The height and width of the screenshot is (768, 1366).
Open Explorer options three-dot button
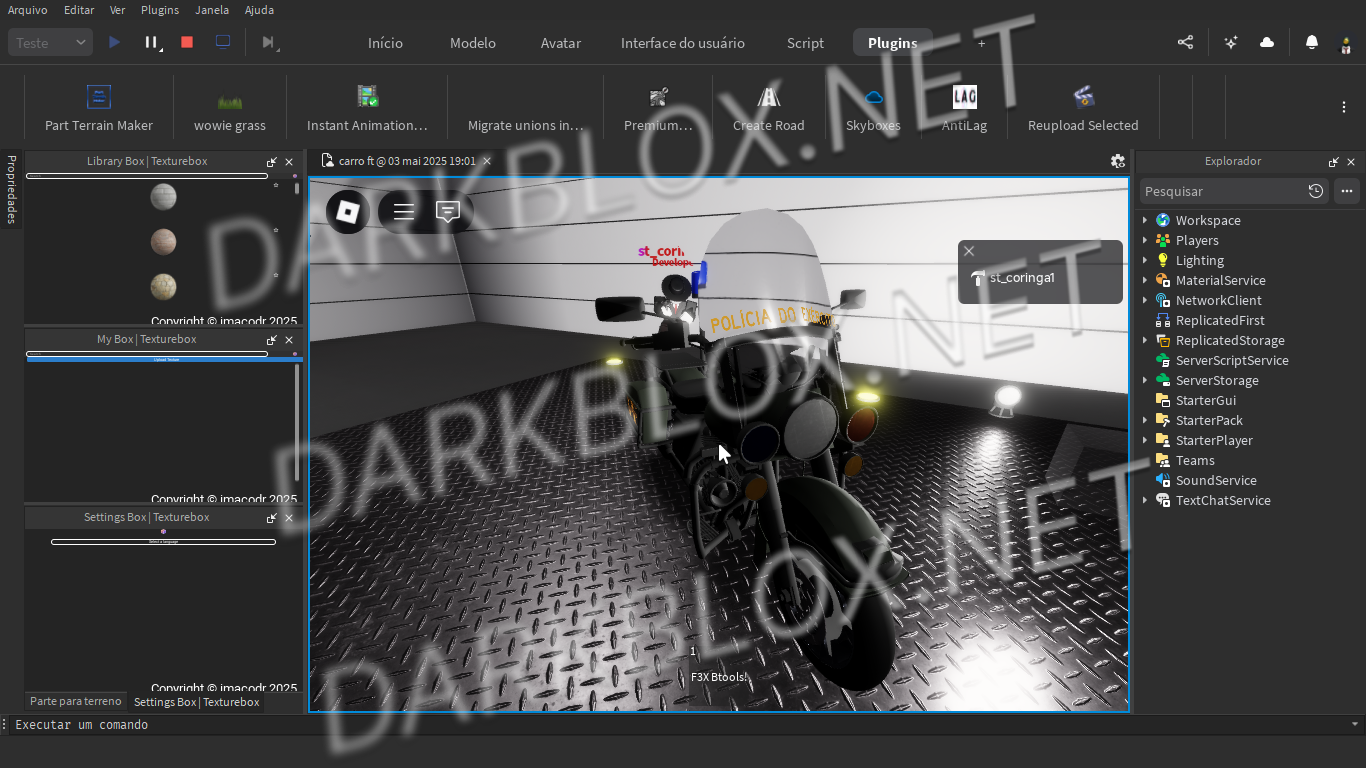tap(1347, 191)
